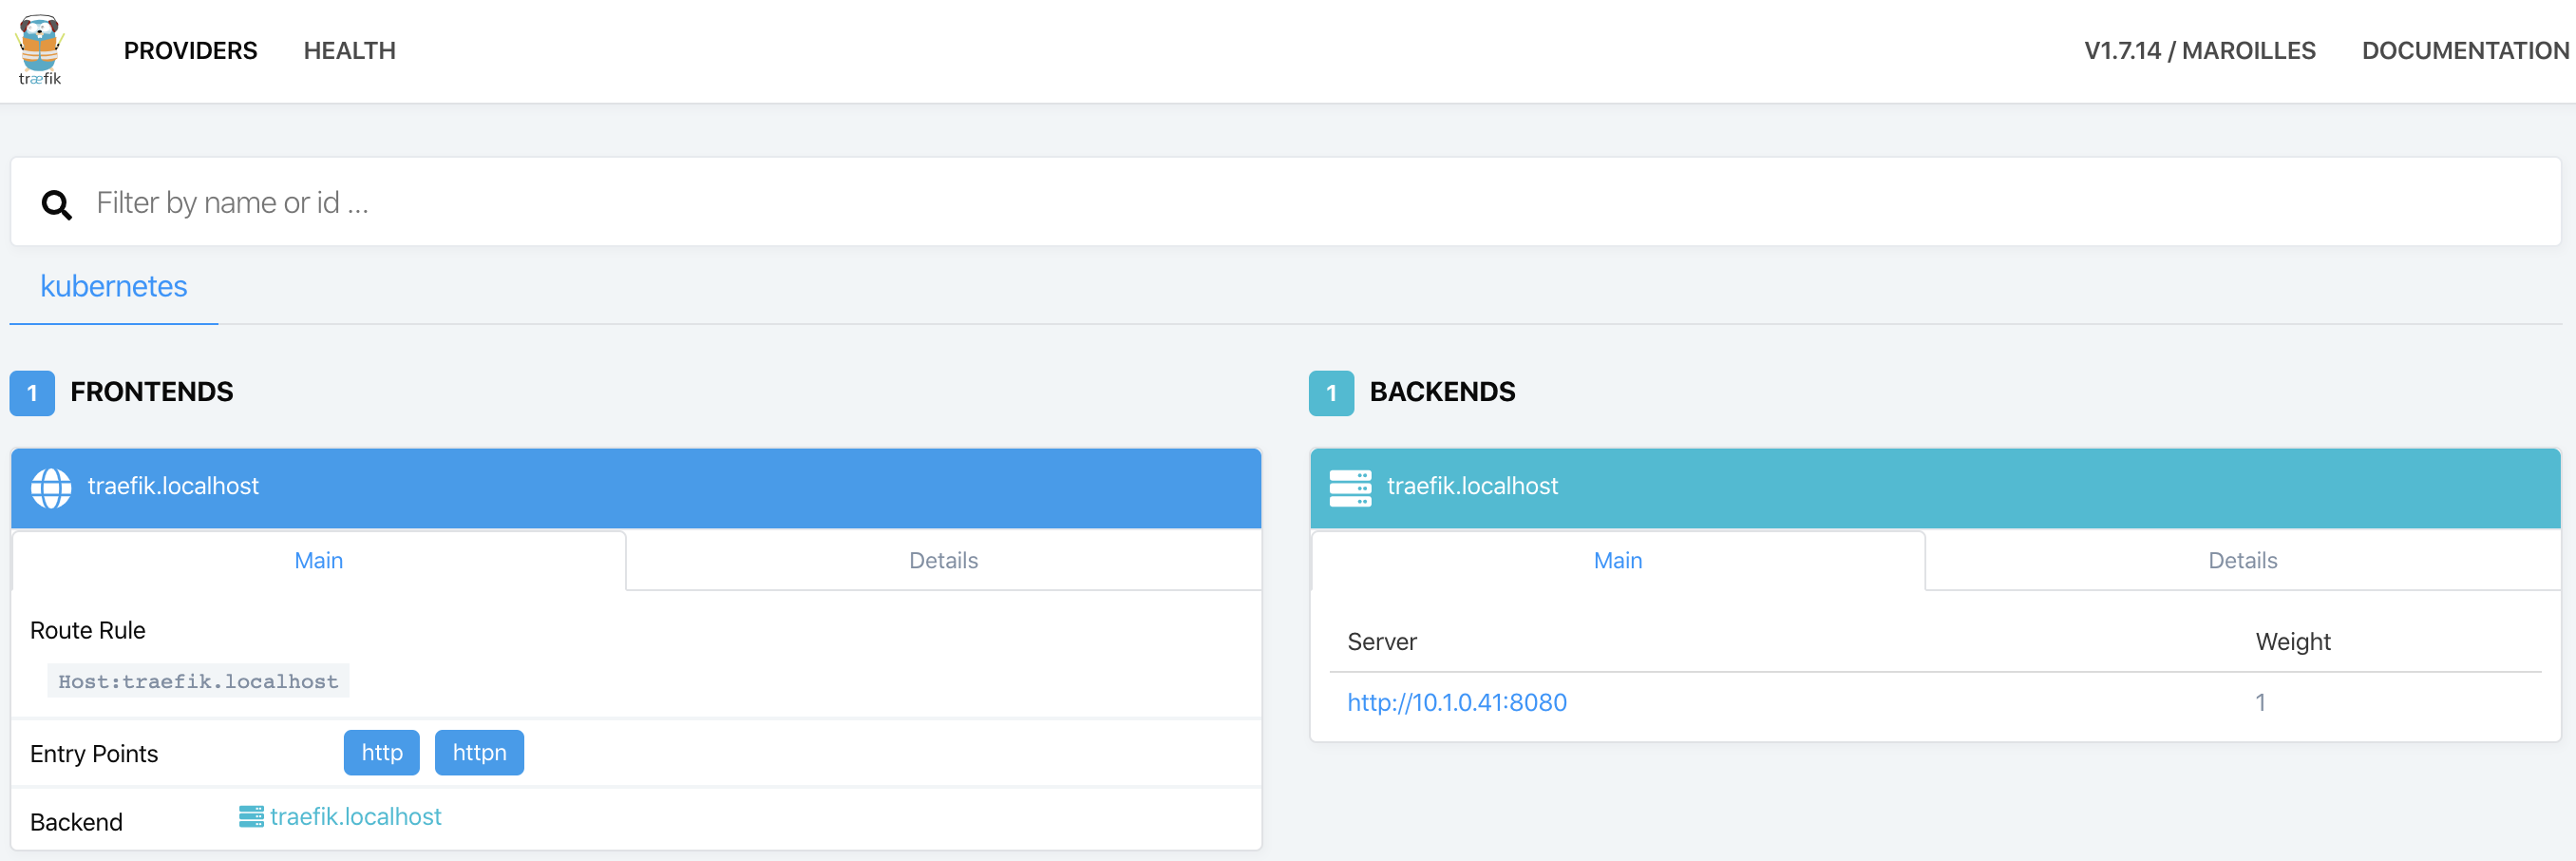Toggle the http entry point badge

[381, 752]
